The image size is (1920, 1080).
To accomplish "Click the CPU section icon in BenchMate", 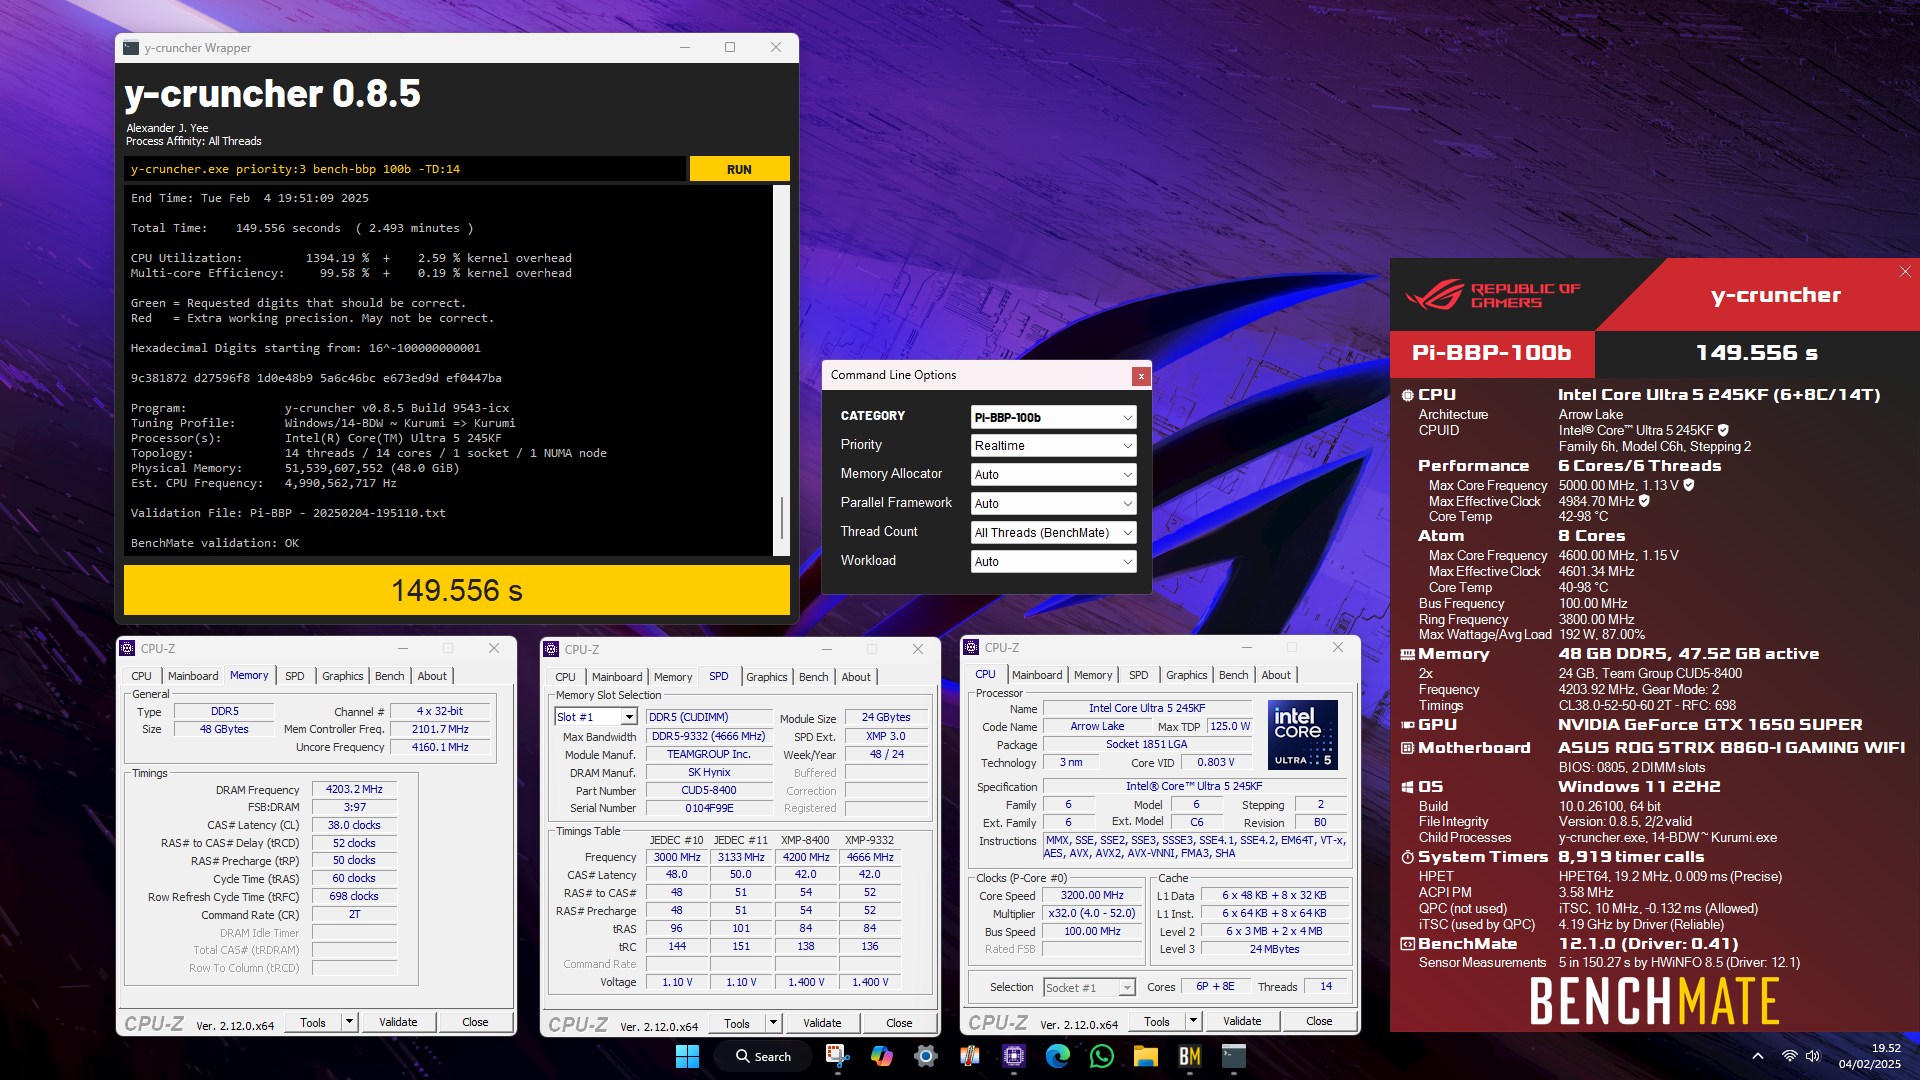I will (1407, 395).
